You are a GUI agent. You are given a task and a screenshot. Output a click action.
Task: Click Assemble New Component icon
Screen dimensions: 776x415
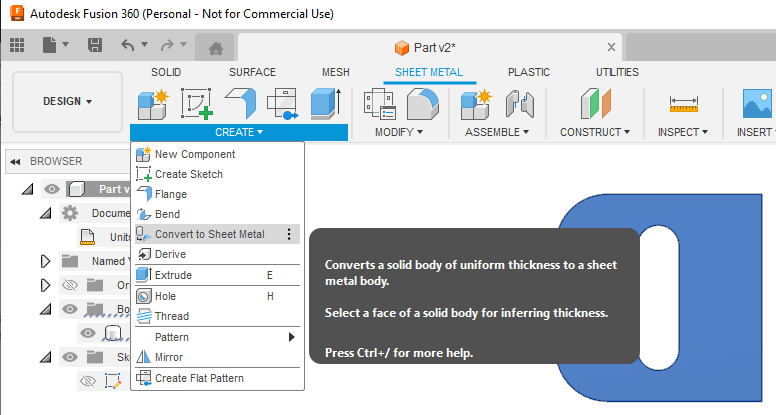tap(476, 104)
